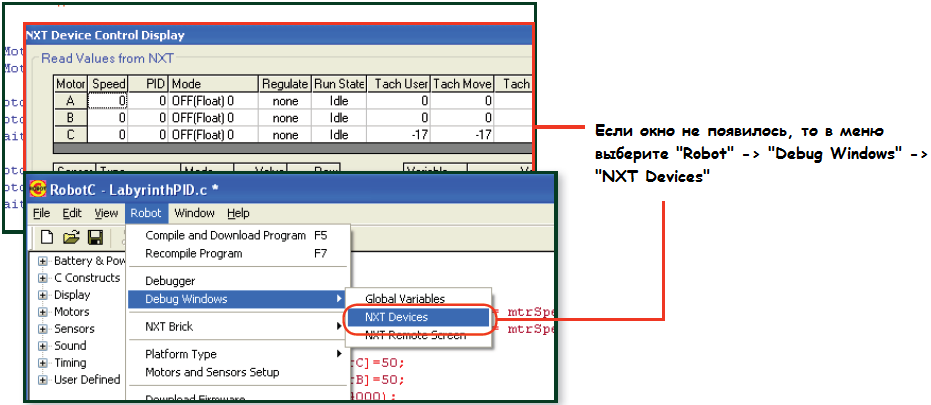Click the Regulate none cell of motor B
Viewport: 931px width, 405px height.
[286, 118]
